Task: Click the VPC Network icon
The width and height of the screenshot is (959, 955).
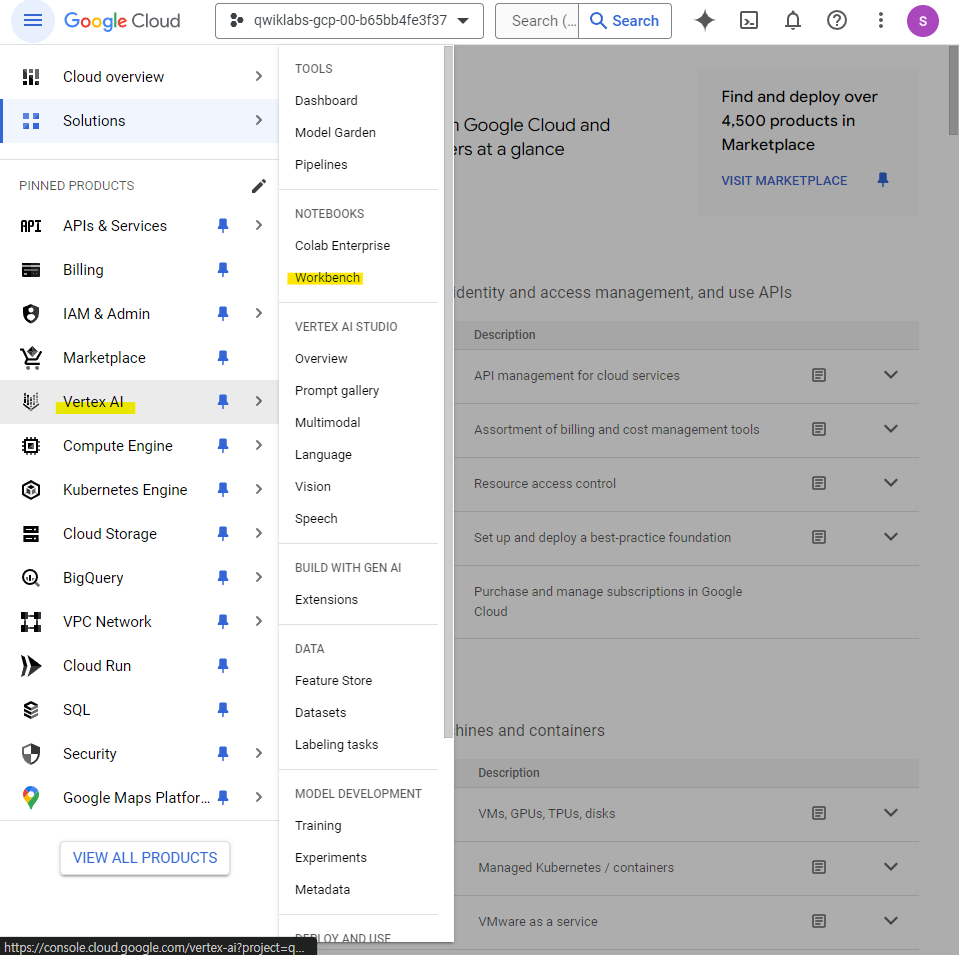Action: 31,622
